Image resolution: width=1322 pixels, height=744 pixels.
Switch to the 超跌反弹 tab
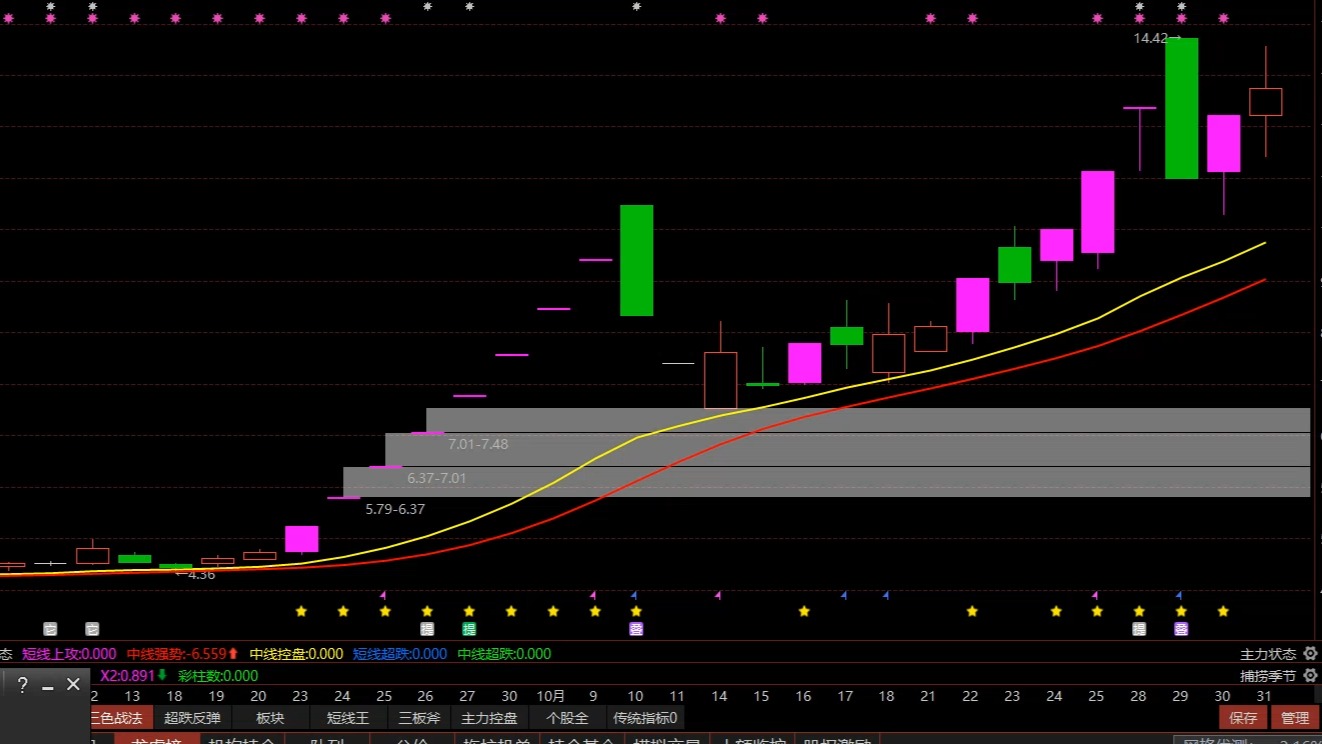tap(192, 718)
